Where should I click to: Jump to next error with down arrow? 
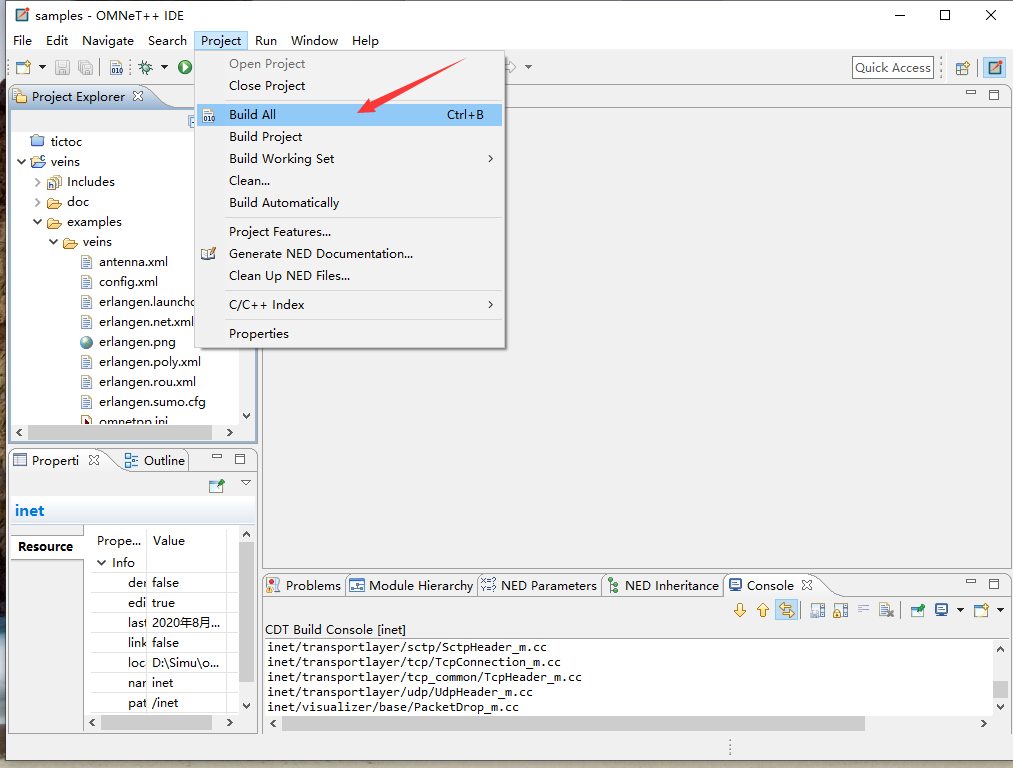coord(740,610)
